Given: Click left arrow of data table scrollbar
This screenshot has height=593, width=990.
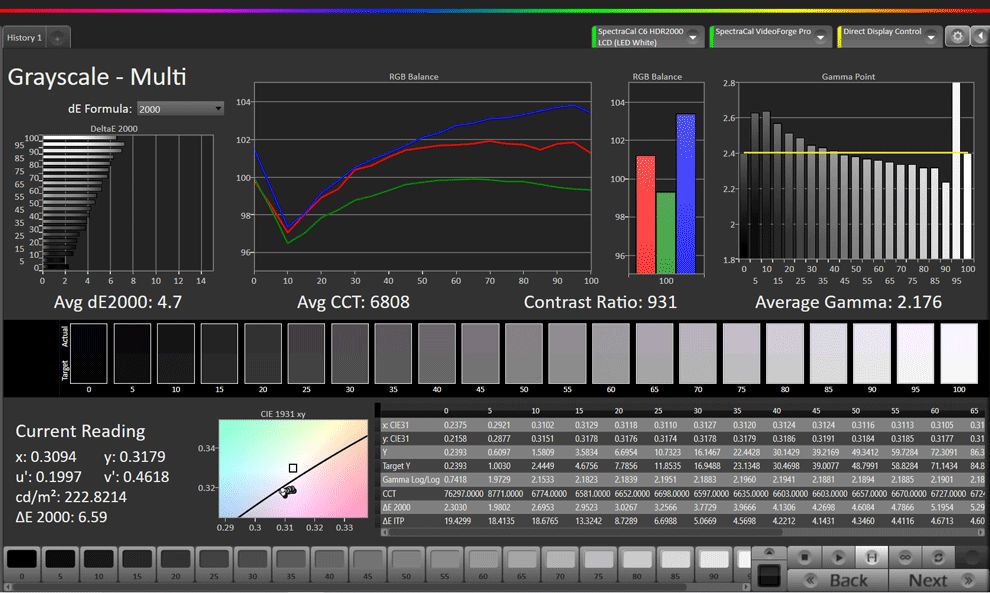Looking at the screenshot, I should pyautogui.click(x=385, y=532).
